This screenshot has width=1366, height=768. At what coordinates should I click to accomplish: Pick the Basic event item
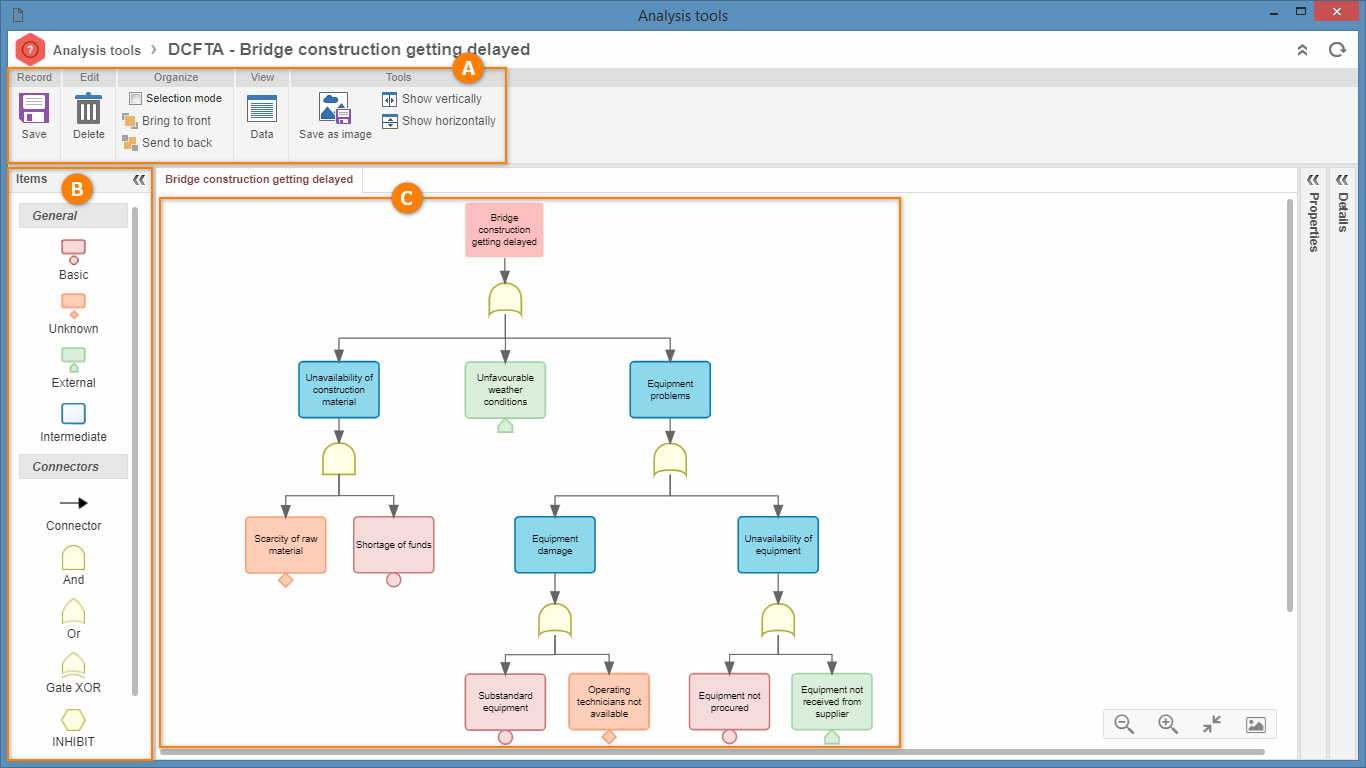[x=74, y=259]
